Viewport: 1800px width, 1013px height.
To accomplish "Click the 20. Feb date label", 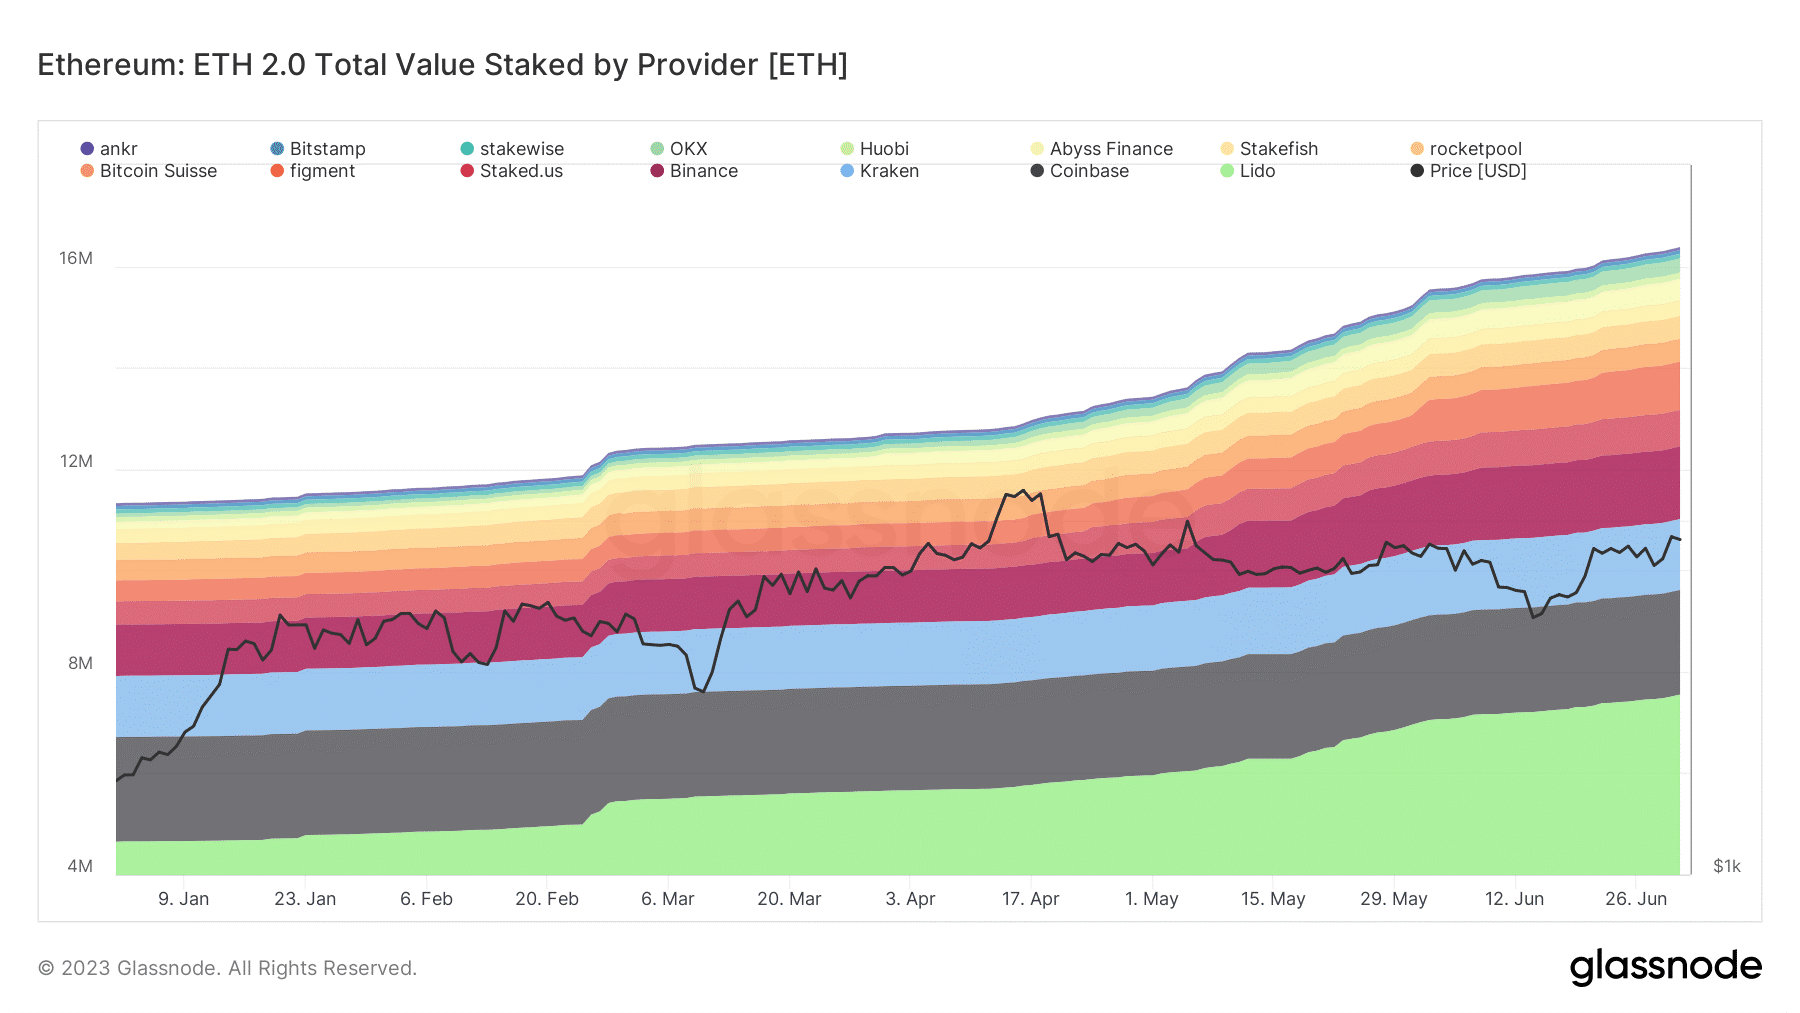I will (547, 899).
